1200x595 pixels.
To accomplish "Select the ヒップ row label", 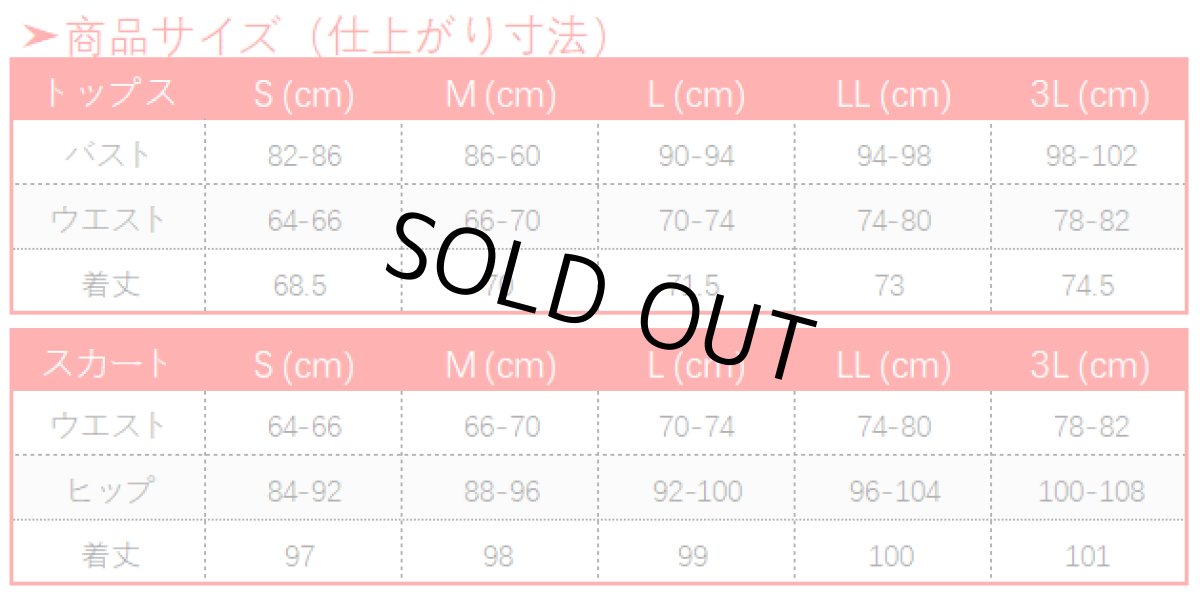I will [x=108, y=491].
